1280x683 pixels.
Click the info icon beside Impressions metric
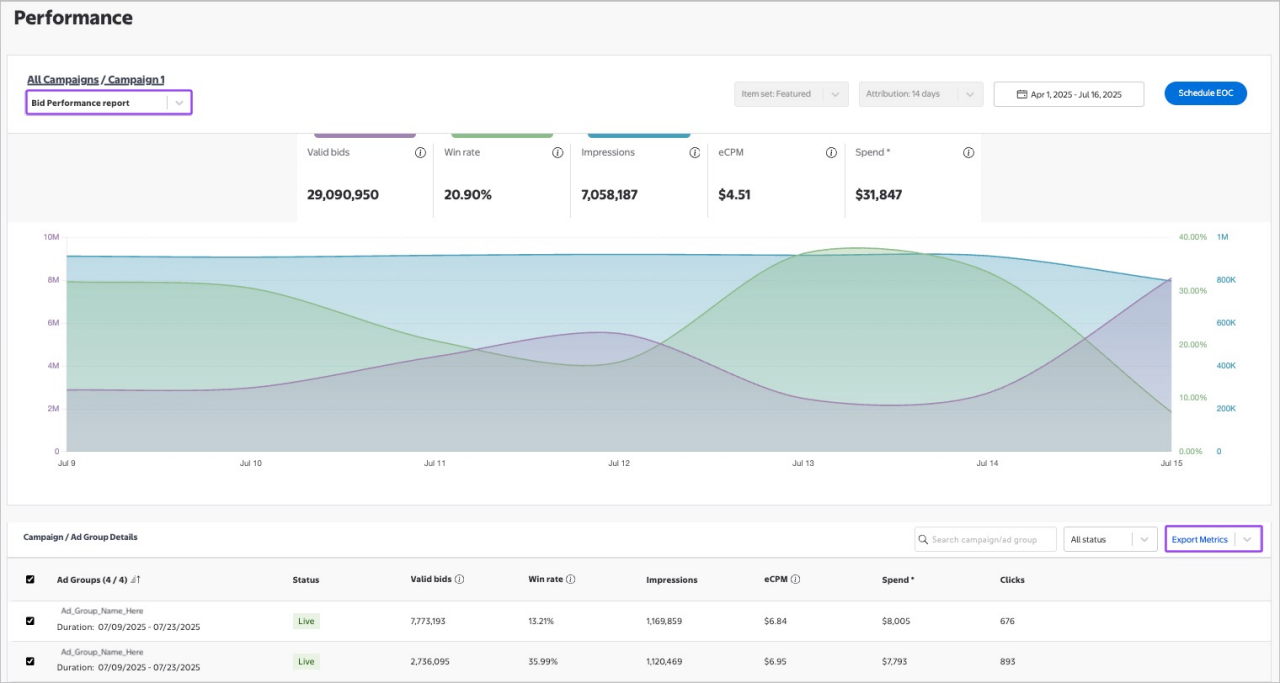(694, 152)
